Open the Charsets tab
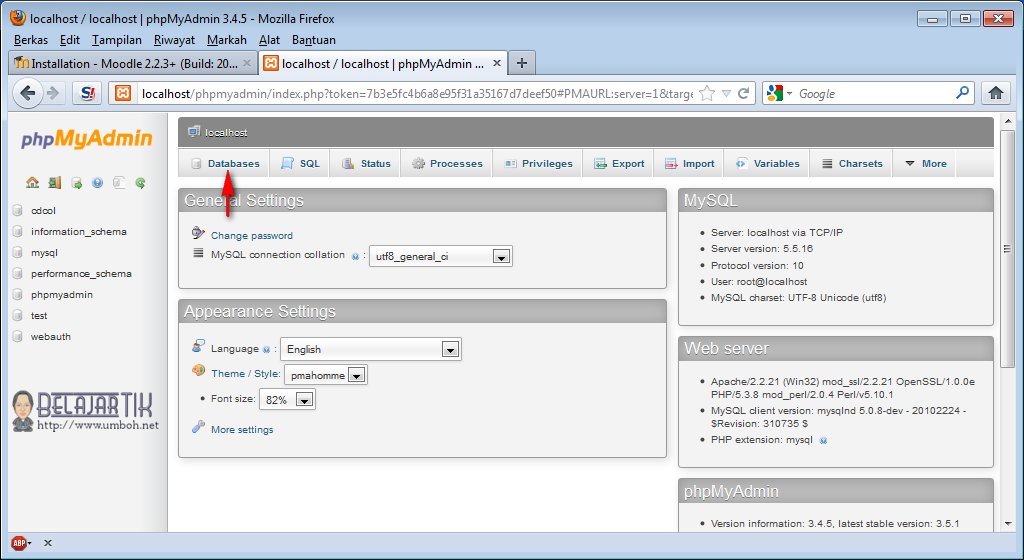This screenshot has width=1024, height=560. coord(852,163)
